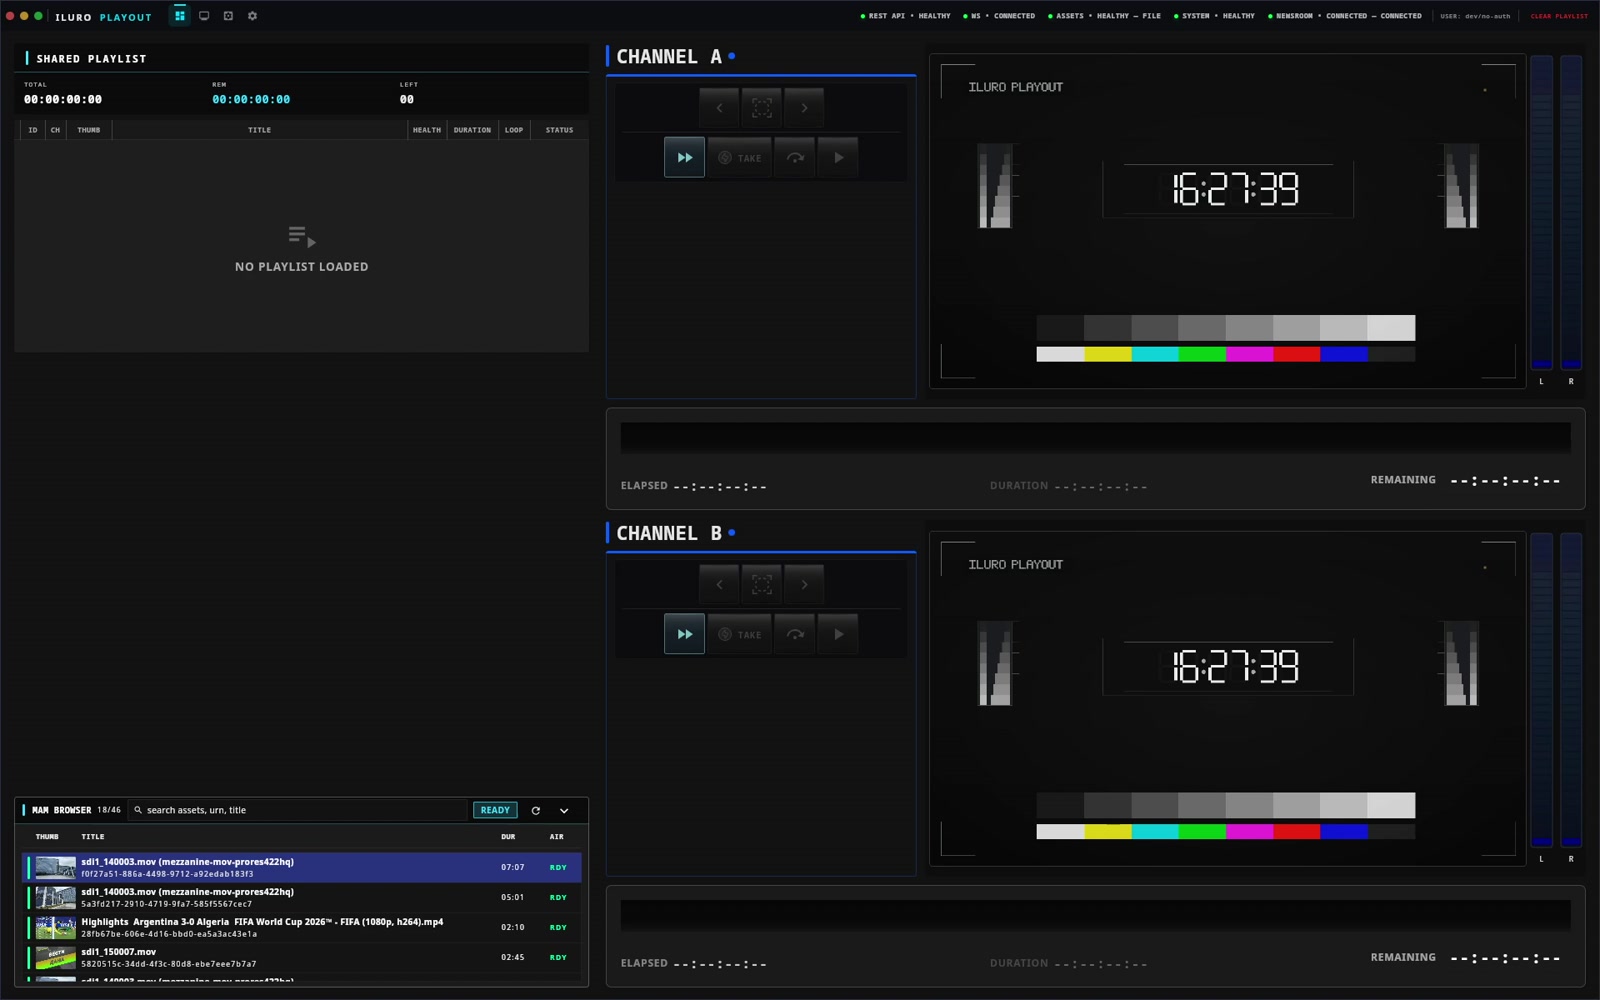Click the LOOP column header in playlist

514,130
